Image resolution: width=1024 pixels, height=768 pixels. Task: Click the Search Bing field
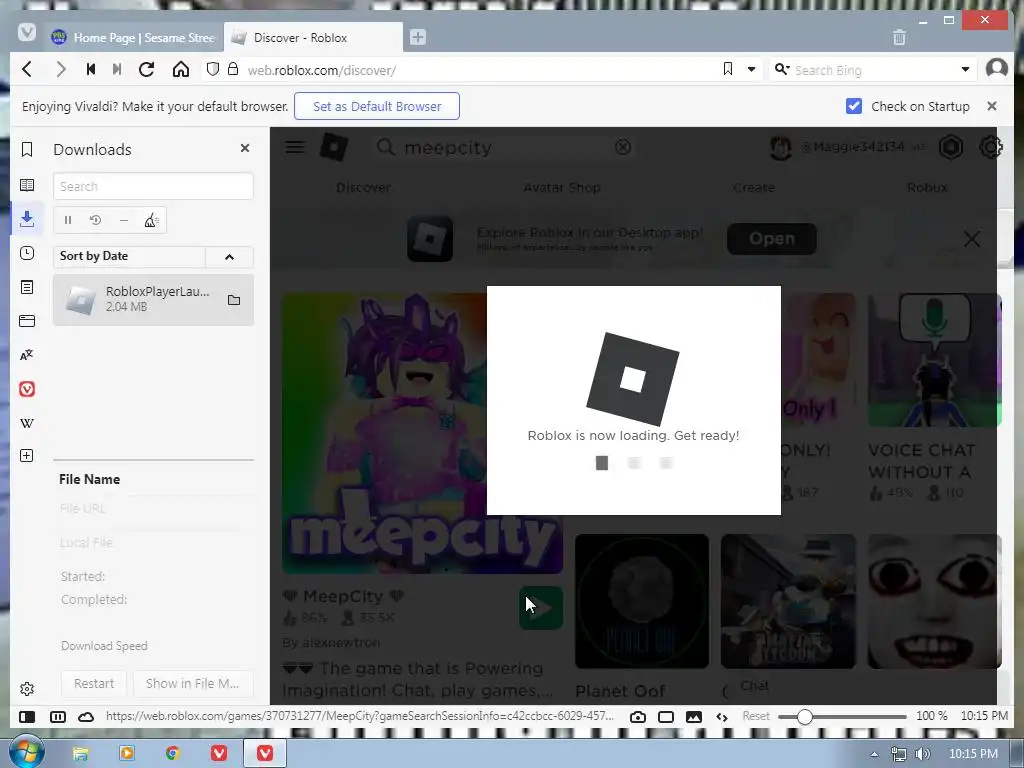874,69
